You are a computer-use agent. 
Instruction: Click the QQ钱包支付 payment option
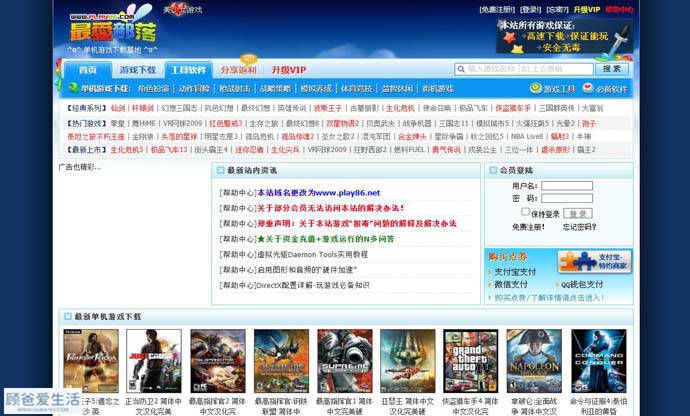point(582,284)
